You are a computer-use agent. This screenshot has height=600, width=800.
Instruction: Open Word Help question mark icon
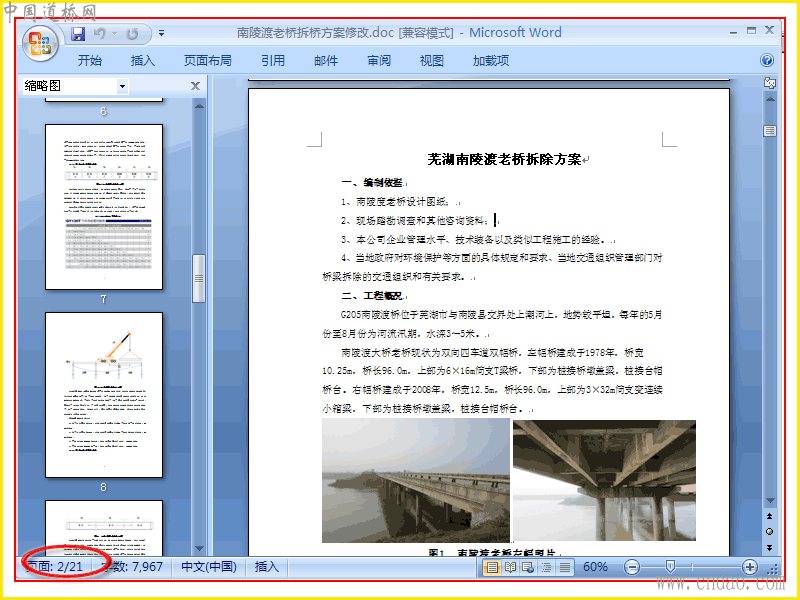[766, 60]
